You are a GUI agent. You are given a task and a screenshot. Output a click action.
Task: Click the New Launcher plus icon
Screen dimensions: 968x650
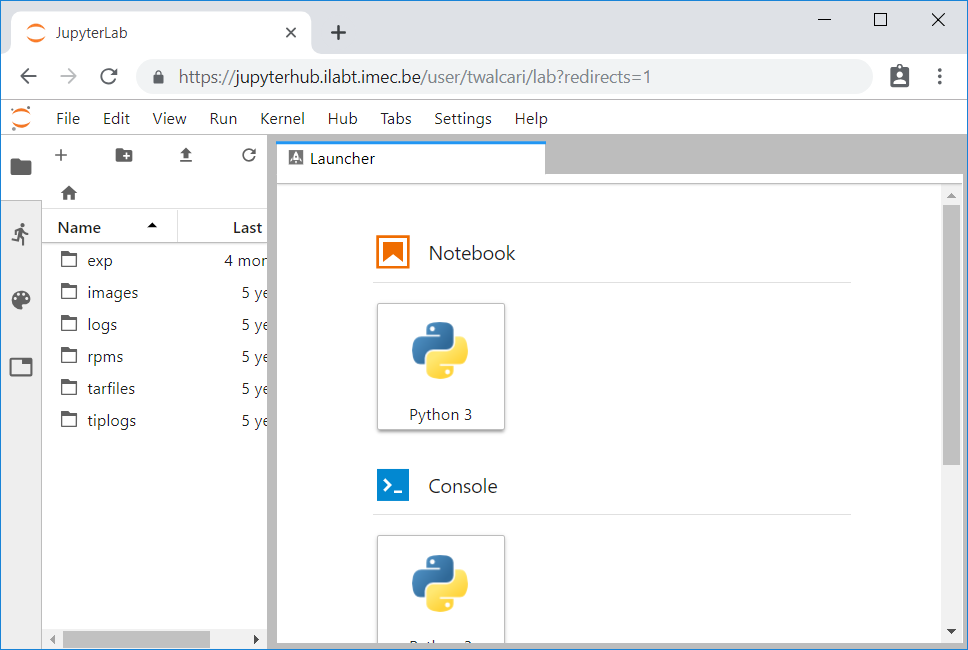coord(60,155)
